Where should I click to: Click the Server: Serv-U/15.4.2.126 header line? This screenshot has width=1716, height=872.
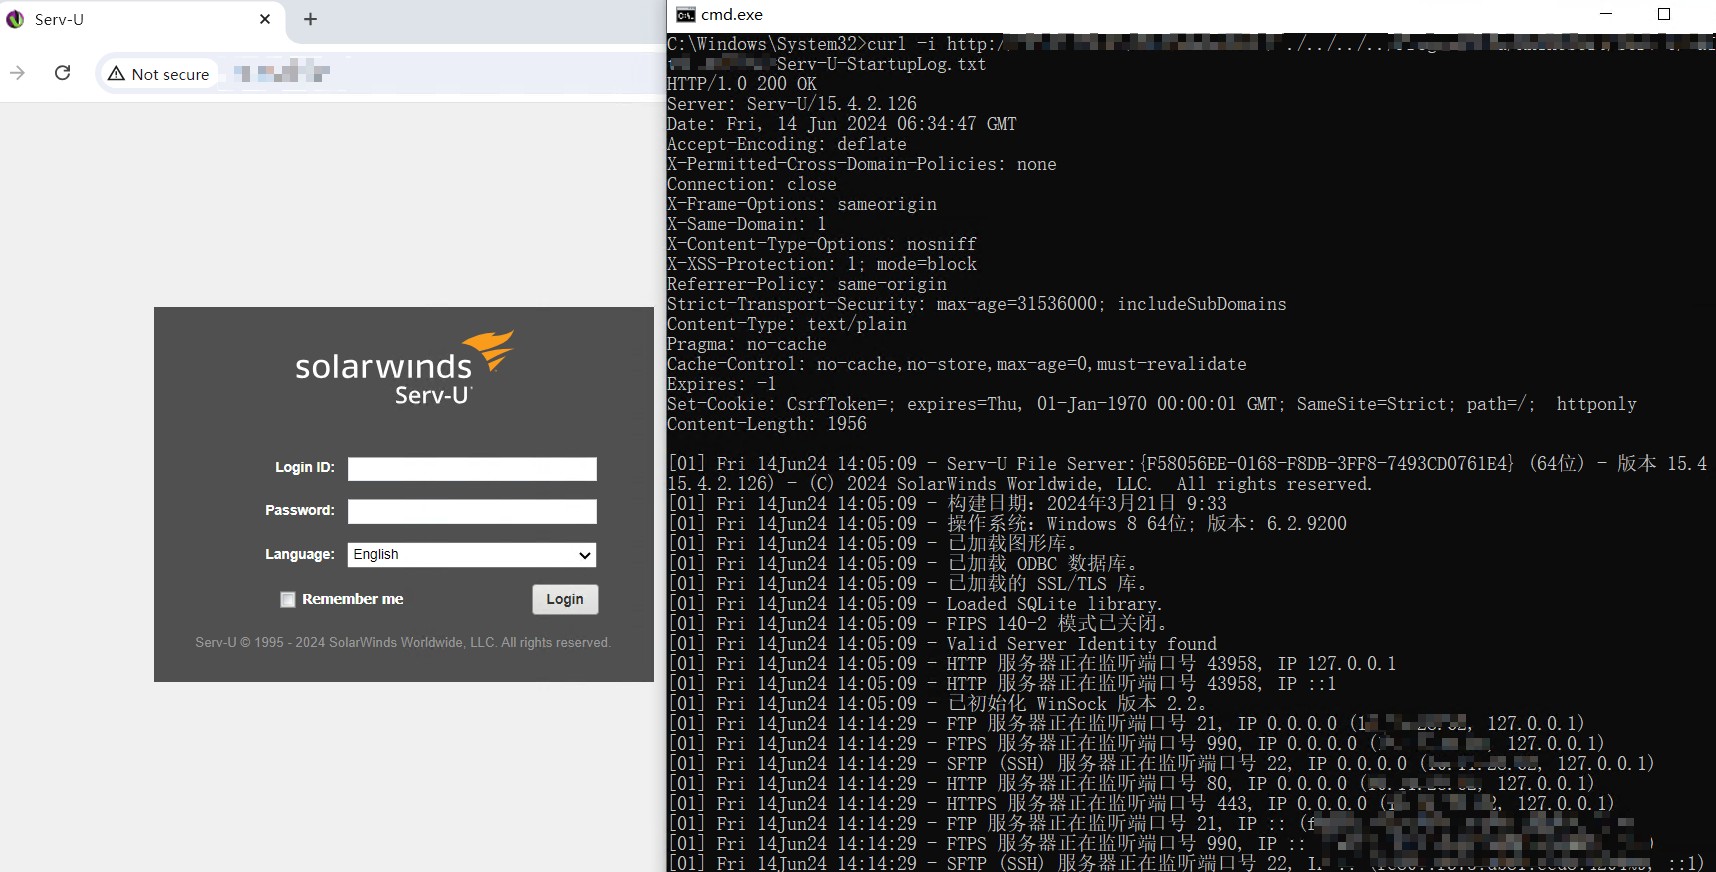pos(791,104)
